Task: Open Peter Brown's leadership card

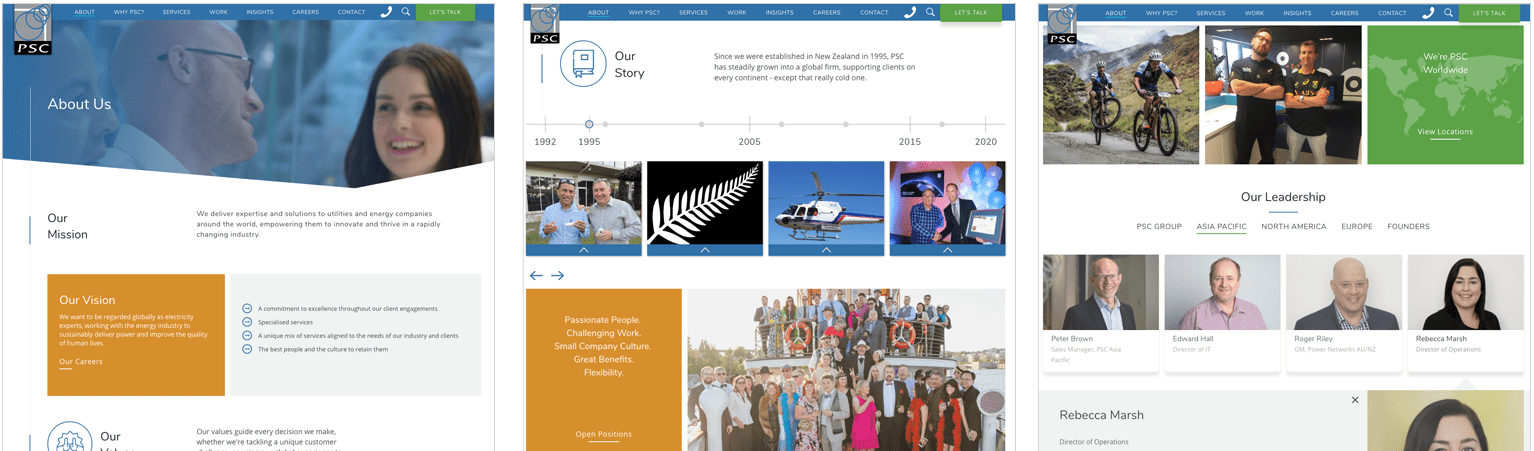Action: pos(1100,312)
